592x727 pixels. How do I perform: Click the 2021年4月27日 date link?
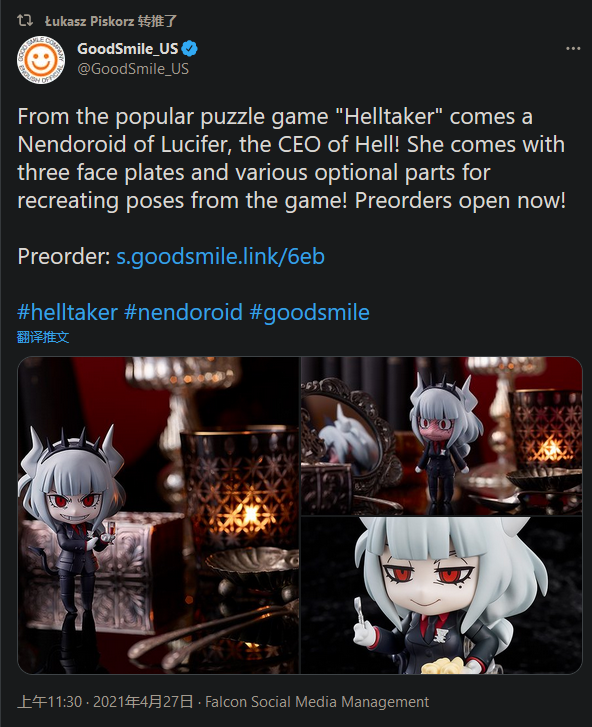tap(143, 701)
